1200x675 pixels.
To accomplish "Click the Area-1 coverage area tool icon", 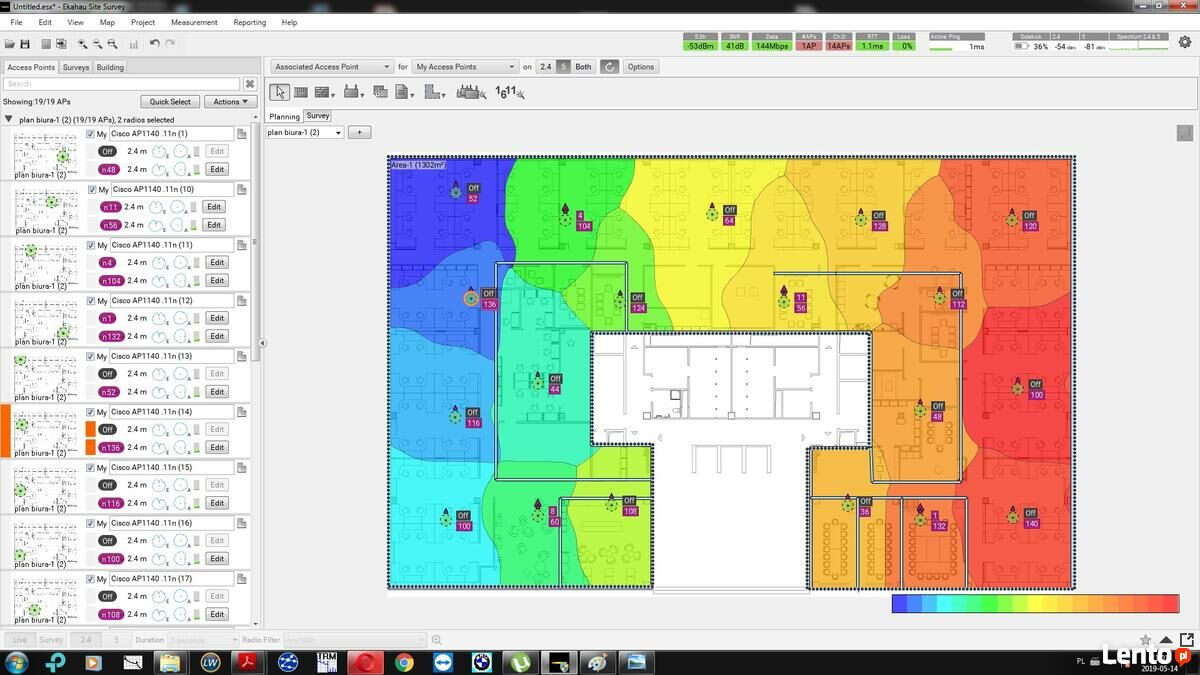I will pos(433,92).
